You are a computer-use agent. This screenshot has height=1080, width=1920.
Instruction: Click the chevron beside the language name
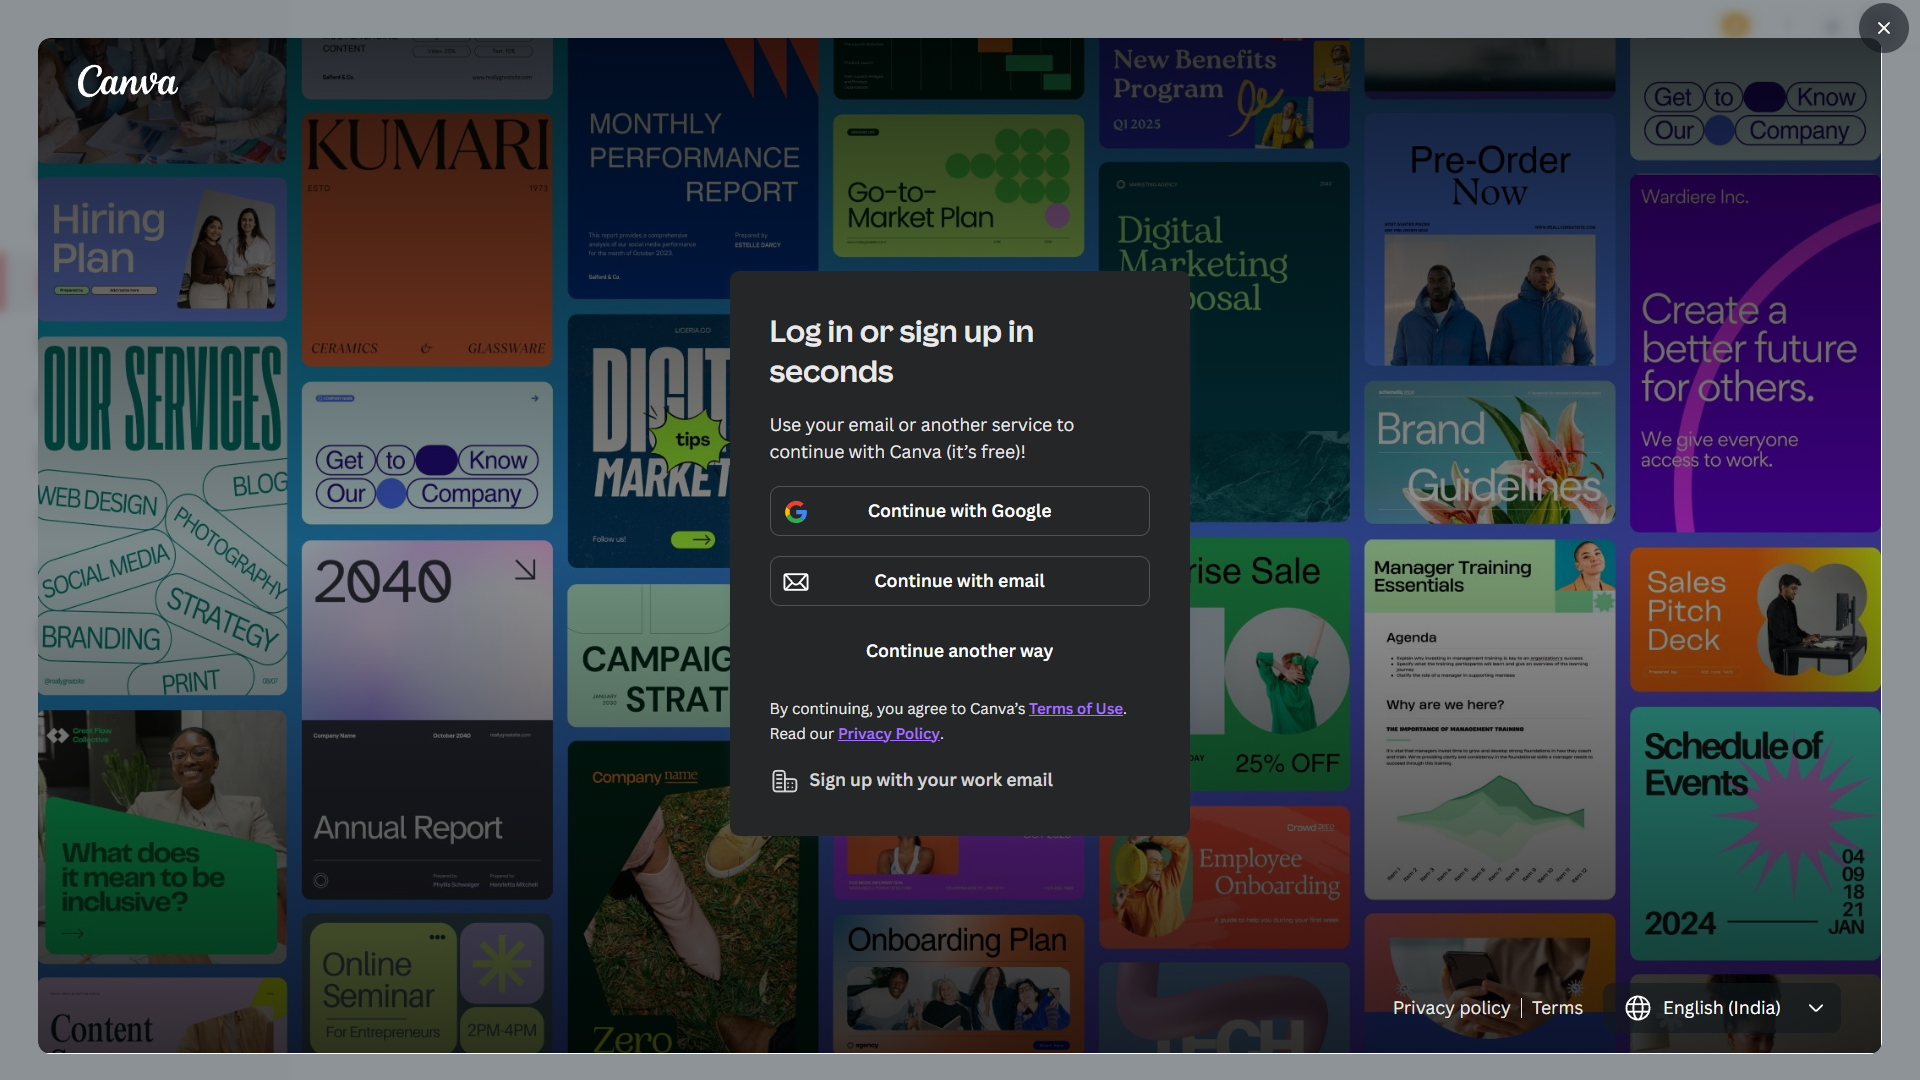click(1815, 1008)
